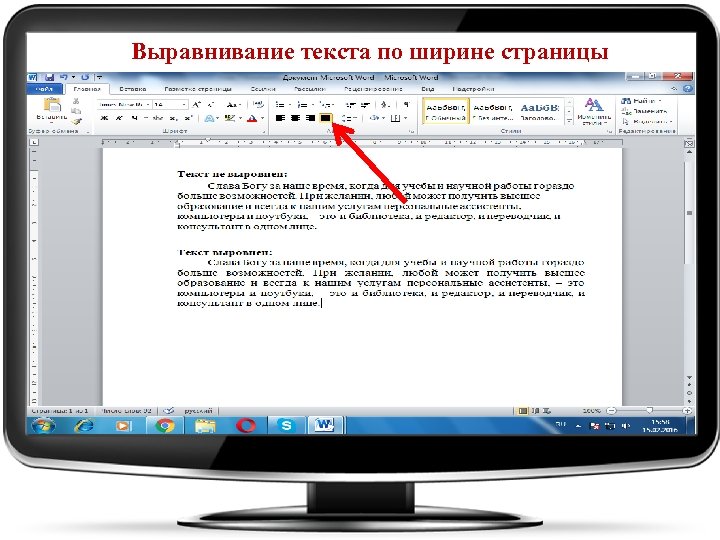Open the Рецензирование tab
The width and height of the screenshot is (720, 540).
pyautogui.click(x=373, y=89)
